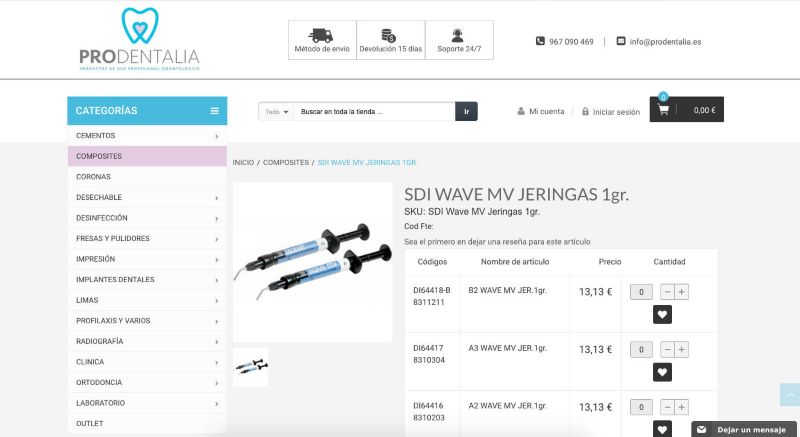Increase quantity for A3 WAVE MV JER
Viewport: 800px width, 437px height.
(682, 350)
